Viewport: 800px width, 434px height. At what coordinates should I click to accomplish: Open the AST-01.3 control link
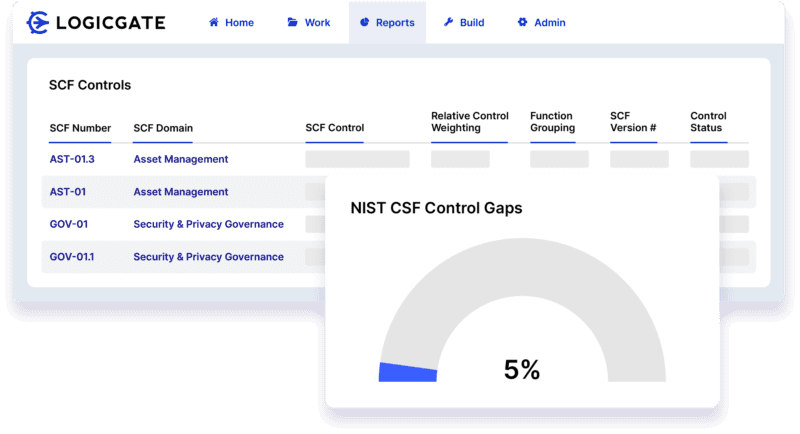click(x=72, y=159)
